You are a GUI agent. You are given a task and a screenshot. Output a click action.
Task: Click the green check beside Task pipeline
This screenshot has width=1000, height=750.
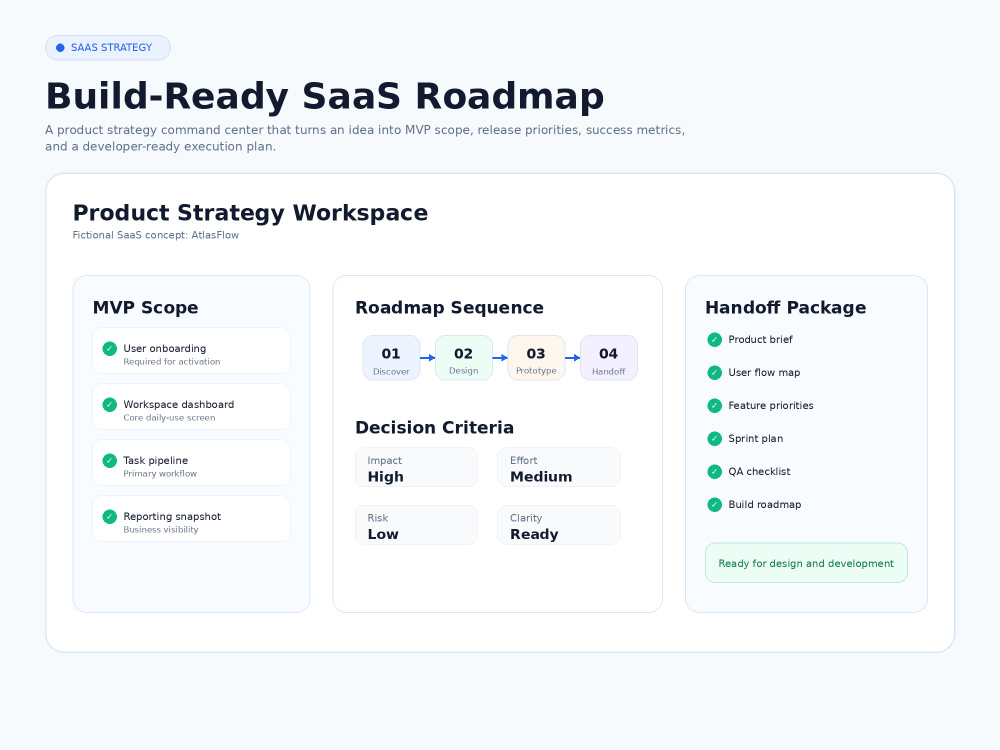pyautogui.click(x=110, y=460)
